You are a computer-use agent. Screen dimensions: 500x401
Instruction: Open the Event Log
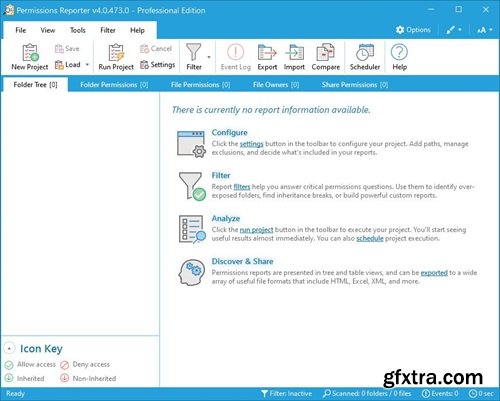[x=236, y=57]
